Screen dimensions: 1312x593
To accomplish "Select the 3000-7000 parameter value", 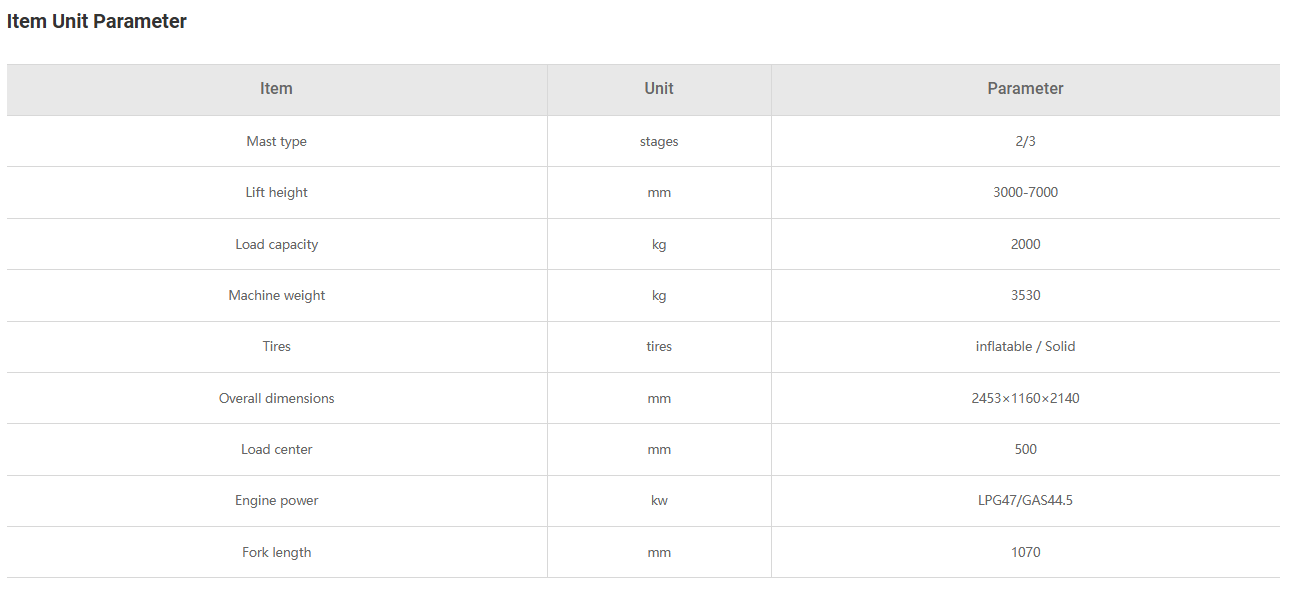I will pos(1025,192).
